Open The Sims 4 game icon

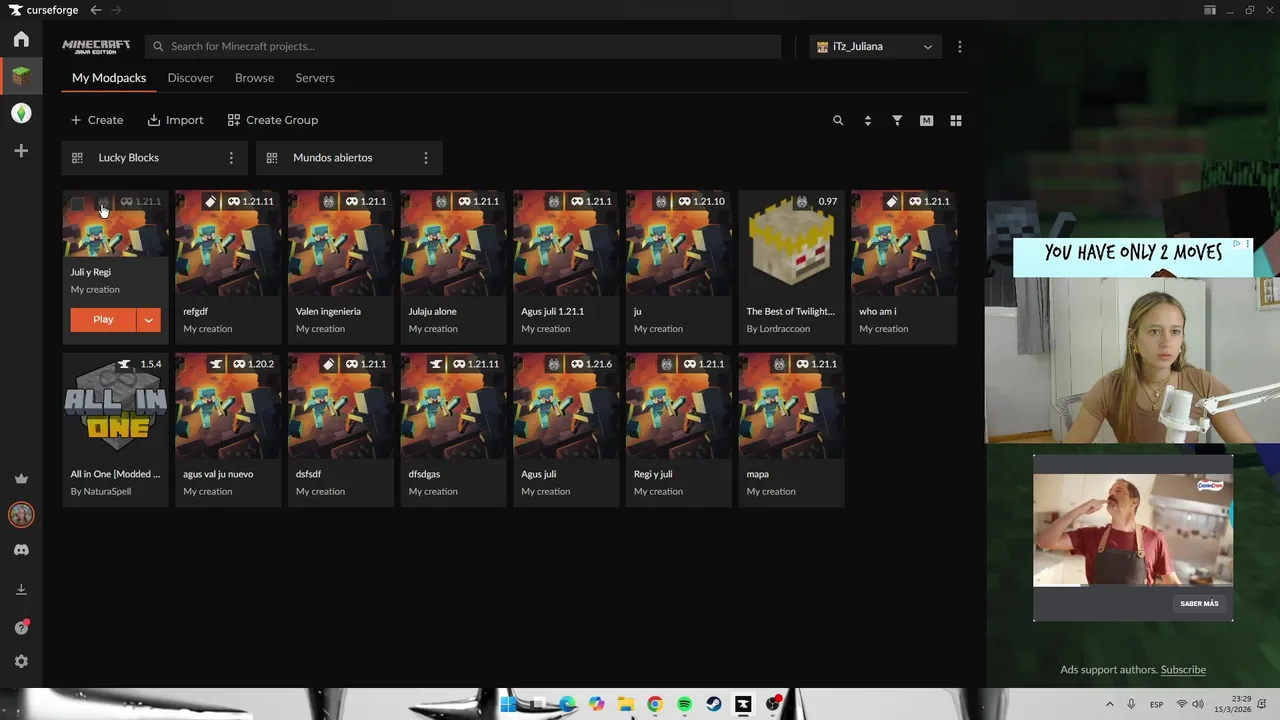coord(21,114)
